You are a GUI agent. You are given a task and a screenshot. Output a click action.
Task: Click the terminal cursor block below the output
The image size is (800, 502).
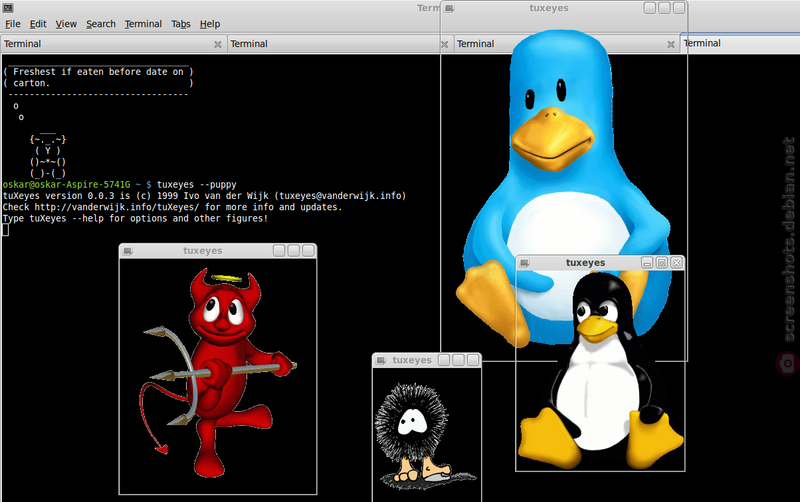click(x=6, y=230)
